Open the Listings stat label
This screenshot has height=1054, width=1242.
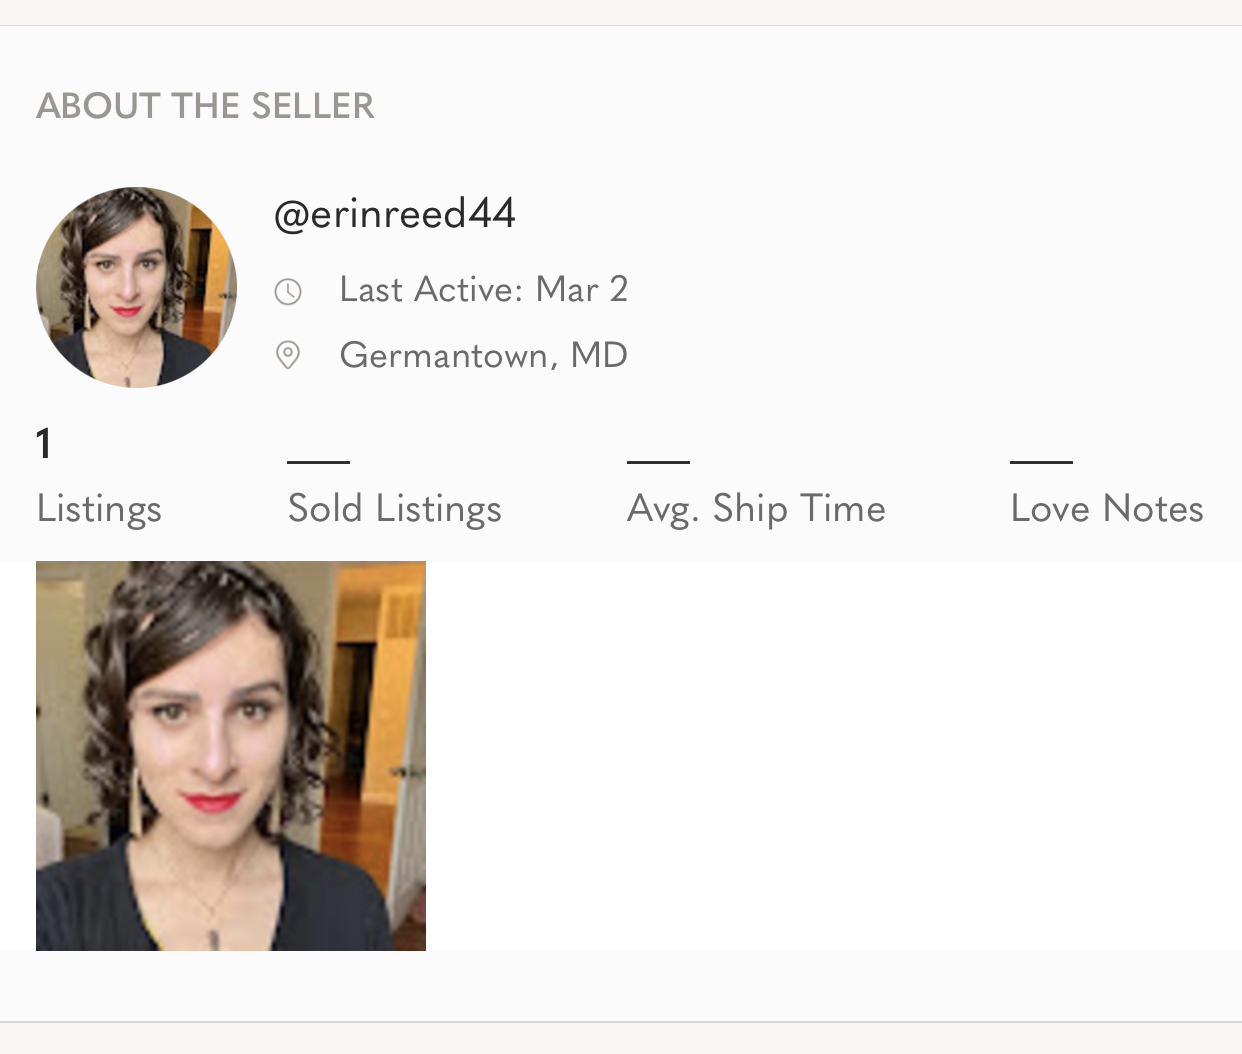[x=99, y=508]
